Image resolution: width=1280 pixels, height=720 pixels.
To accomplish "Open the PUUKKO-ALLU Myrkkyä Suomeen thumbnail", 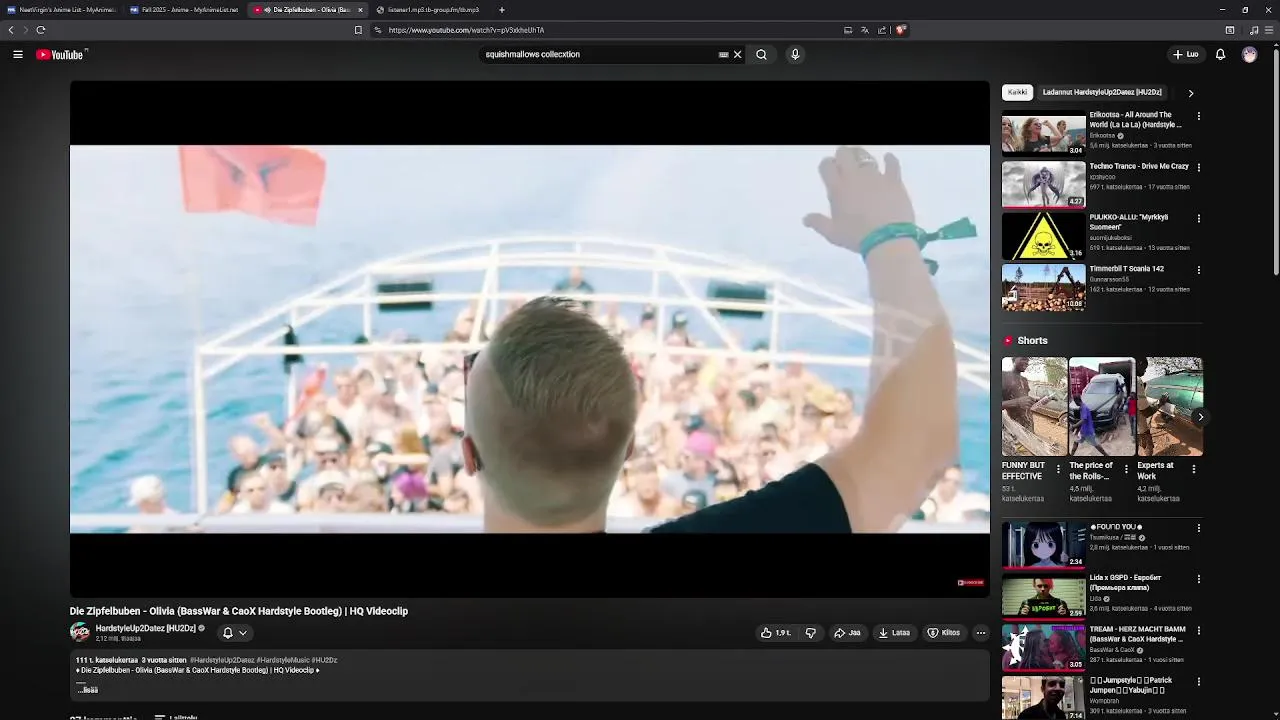I will (x=1043, y=236).
